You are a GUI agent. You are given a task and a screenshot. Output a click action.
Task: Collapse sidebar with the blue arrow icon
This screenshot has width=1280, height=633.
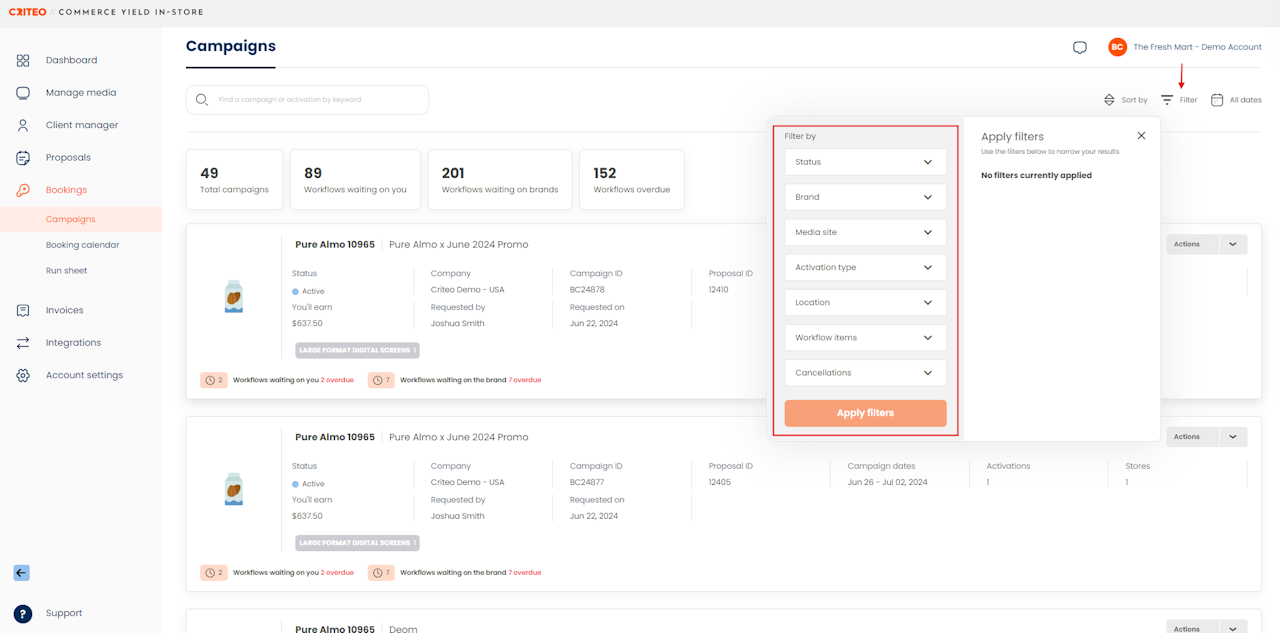(x=22, y=573)
